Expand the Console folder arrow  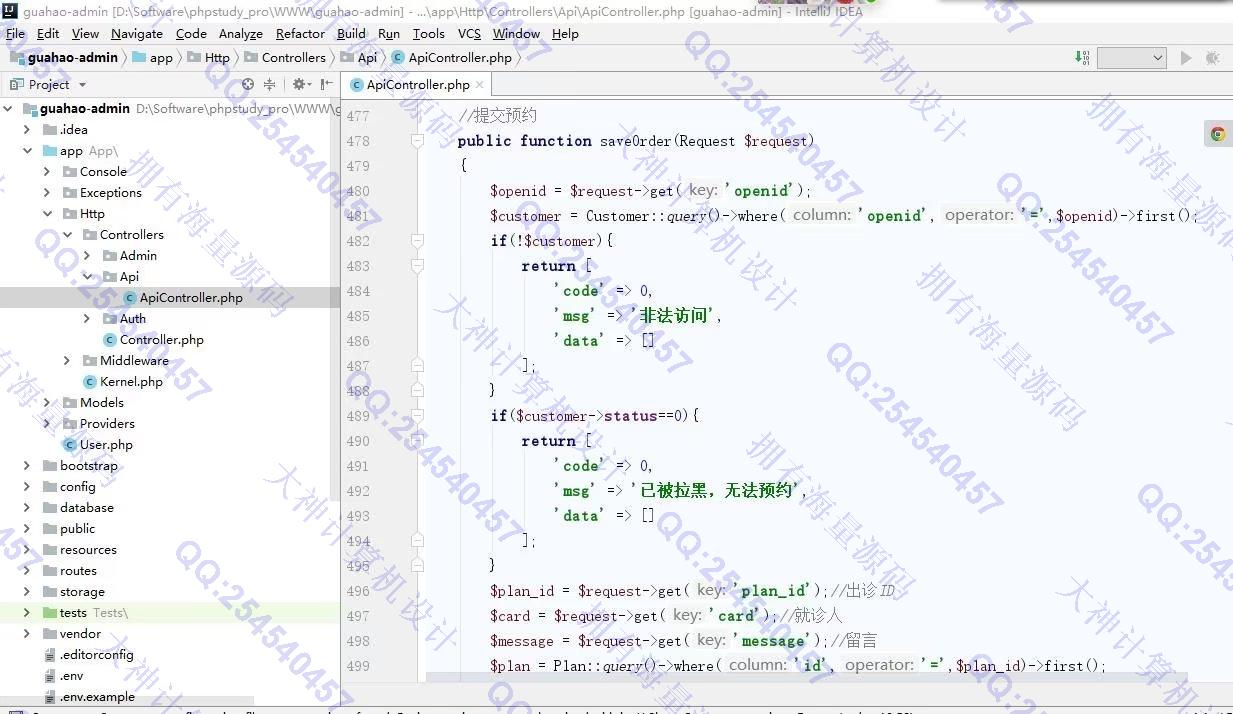47,171
